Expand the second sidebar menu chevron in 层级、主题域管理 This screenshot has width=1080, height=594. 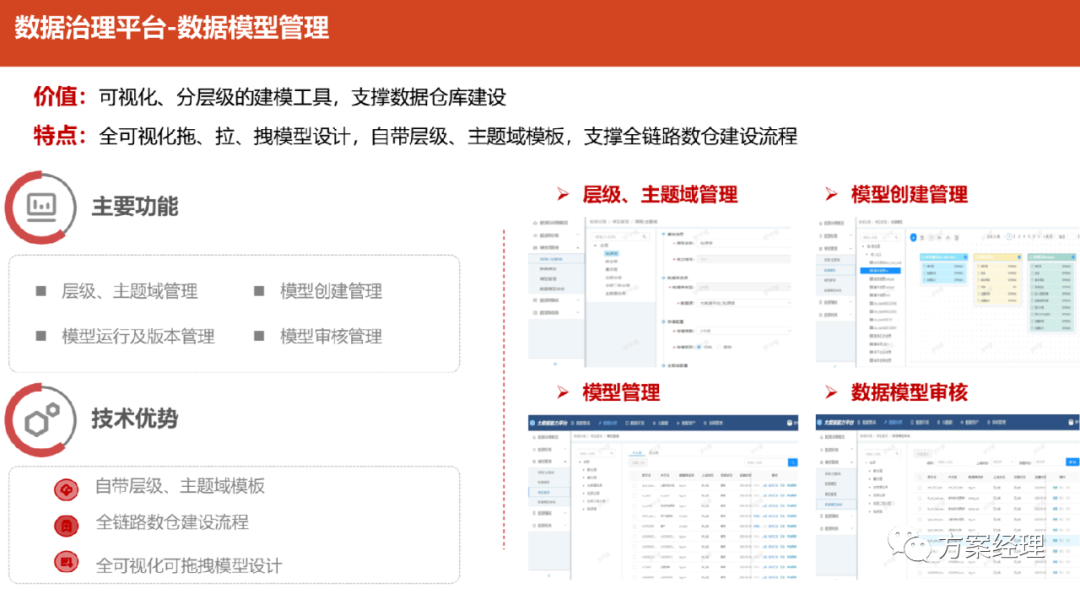579,233
